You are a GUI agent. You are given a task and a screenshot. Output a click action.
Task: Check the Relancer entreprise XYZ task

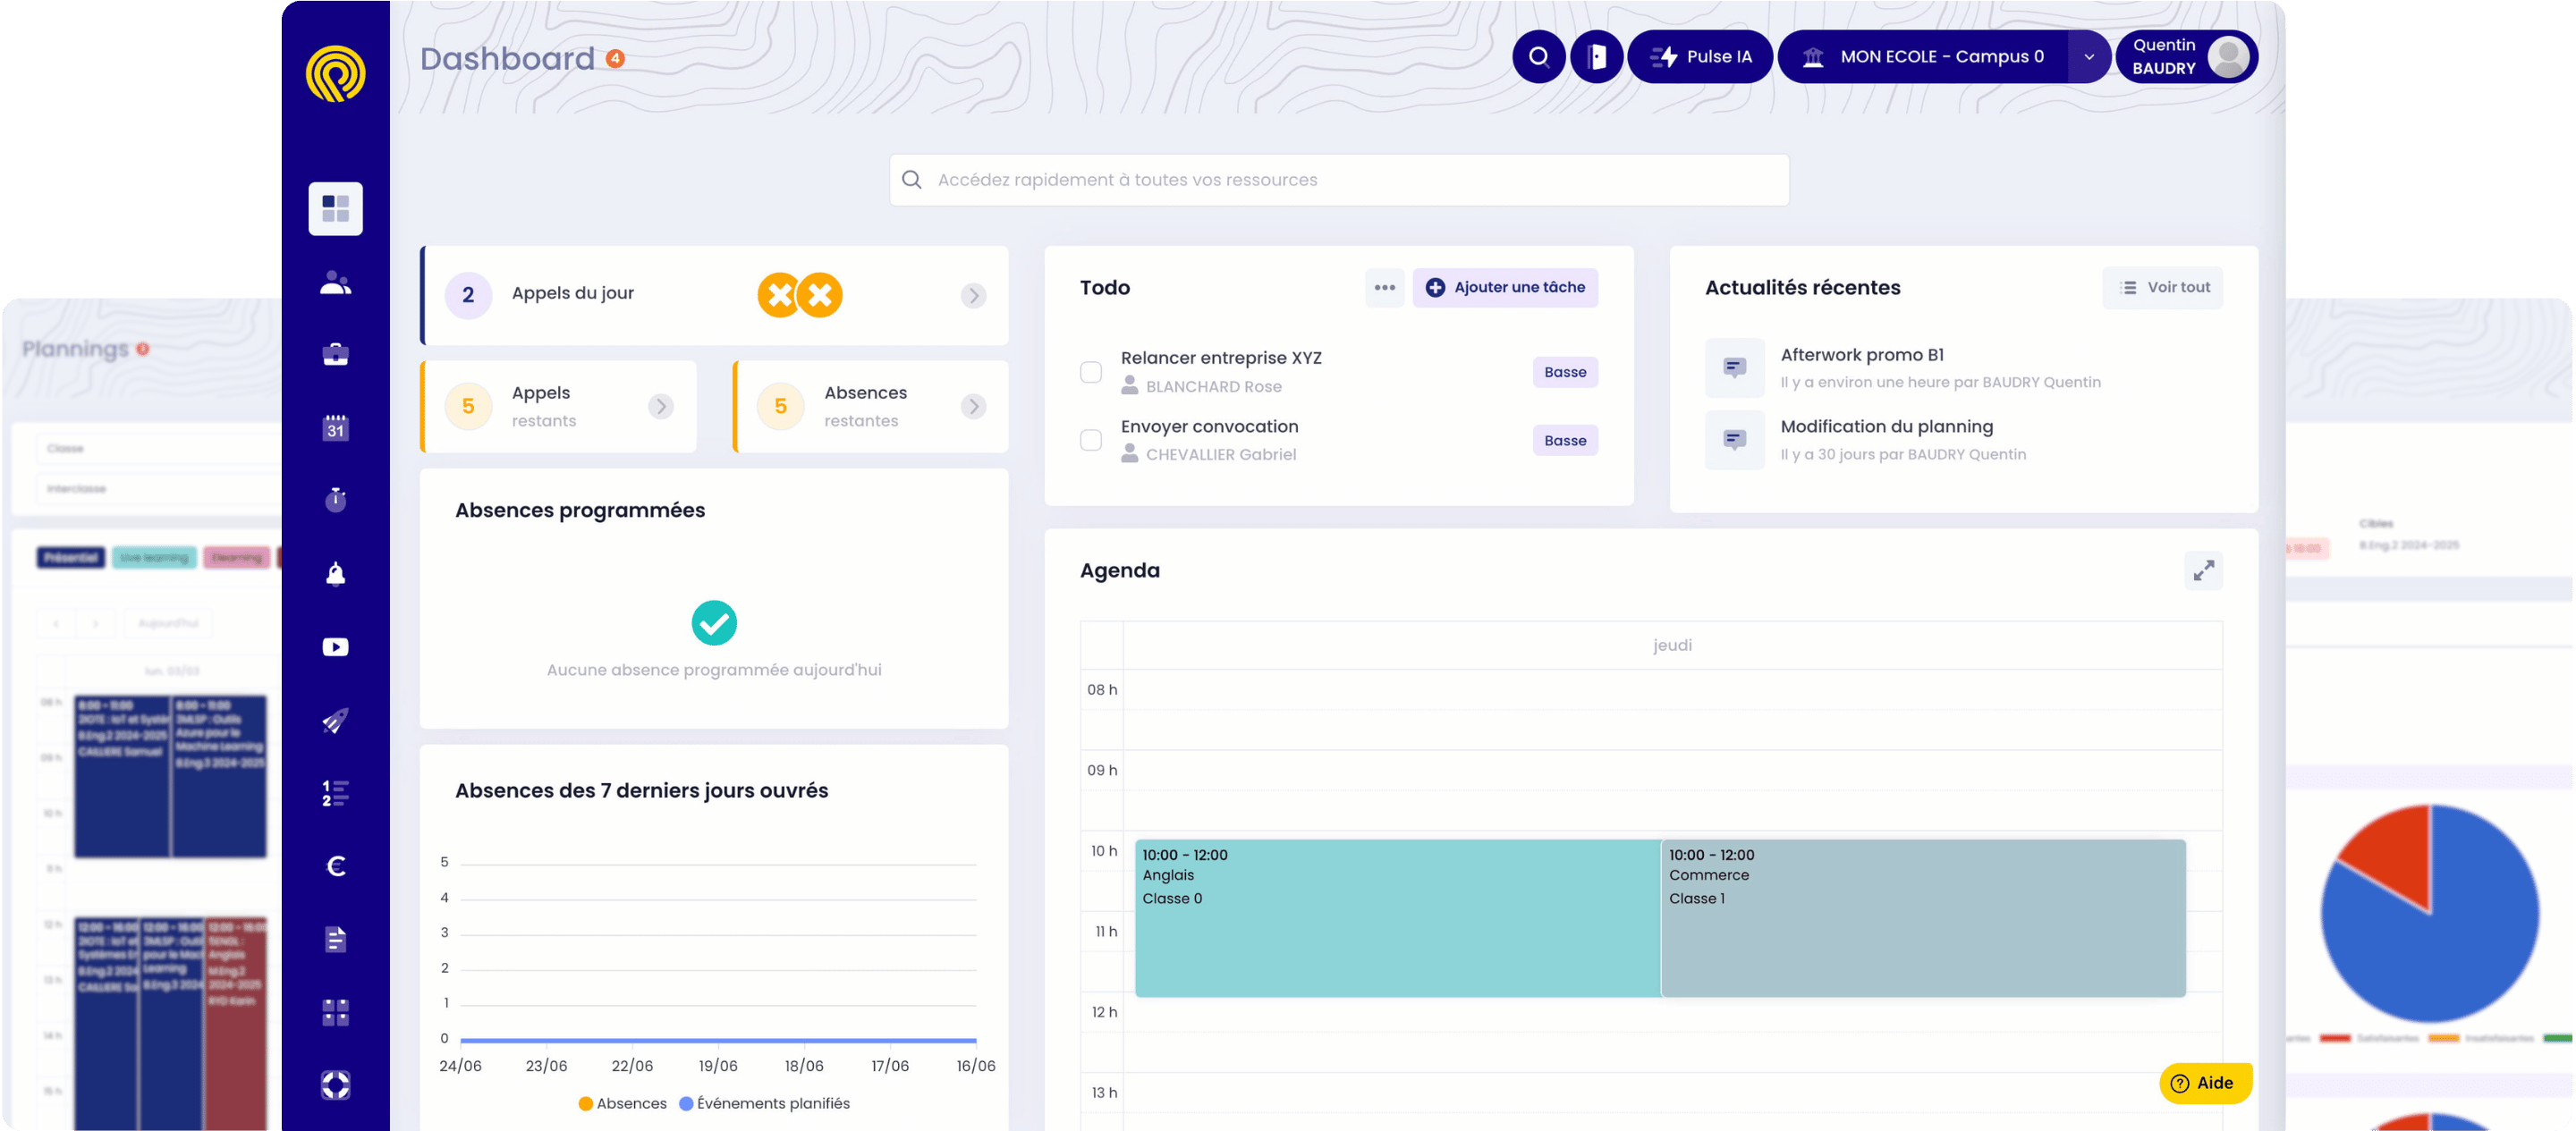tap(1090, 372)
